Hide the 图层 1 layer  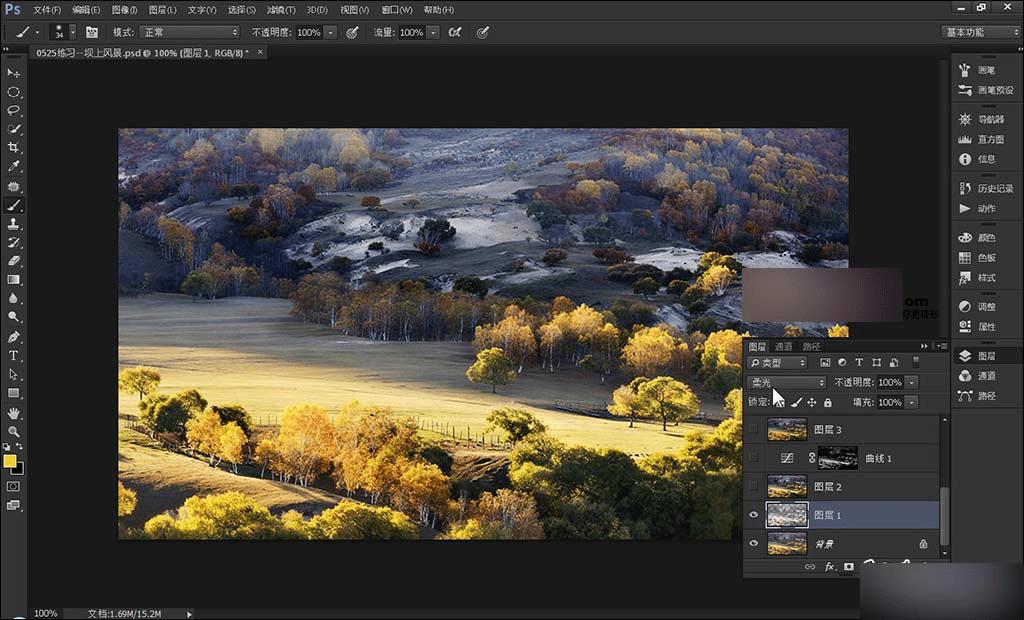click(754, 515)
